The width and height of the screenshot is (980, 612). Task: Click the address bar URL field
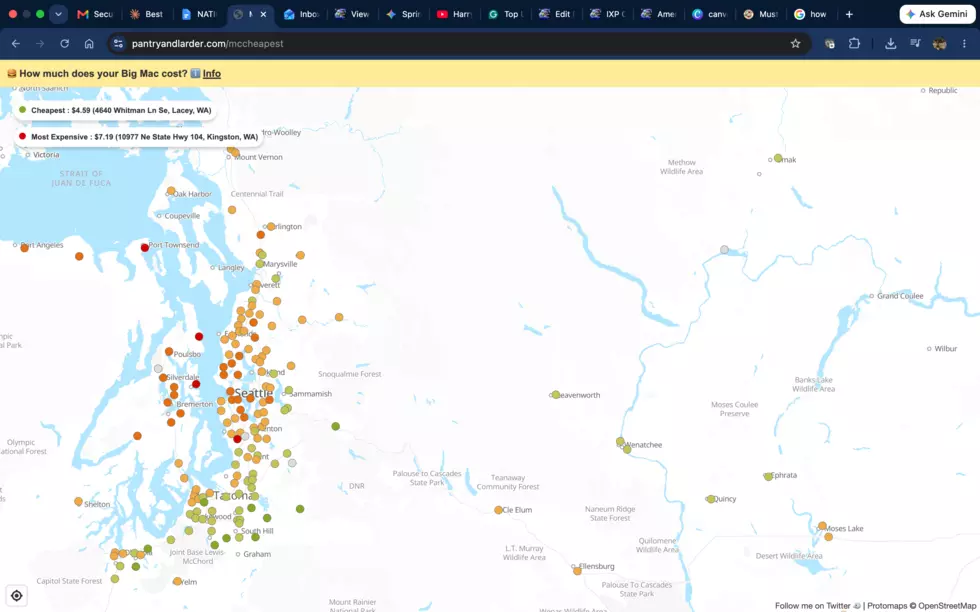449,44
